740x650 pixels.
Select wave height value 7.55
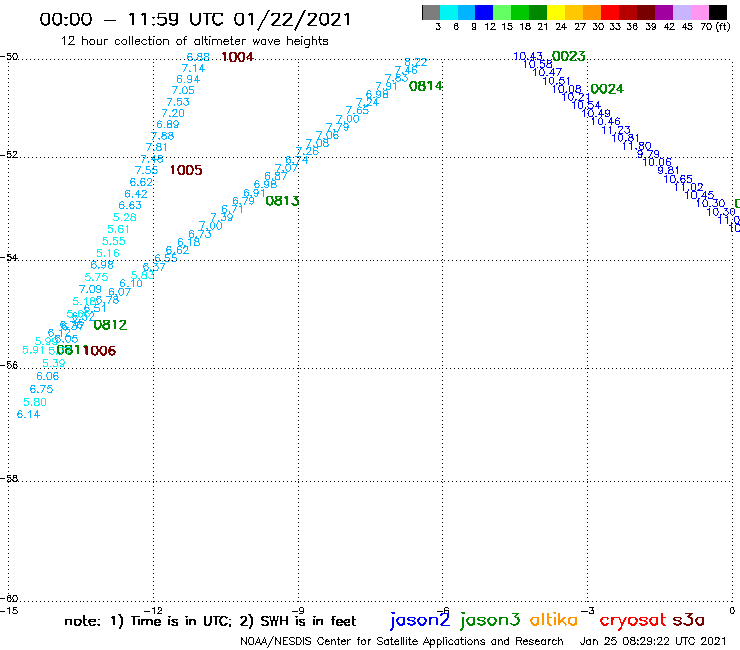click(x=146, y=170)
